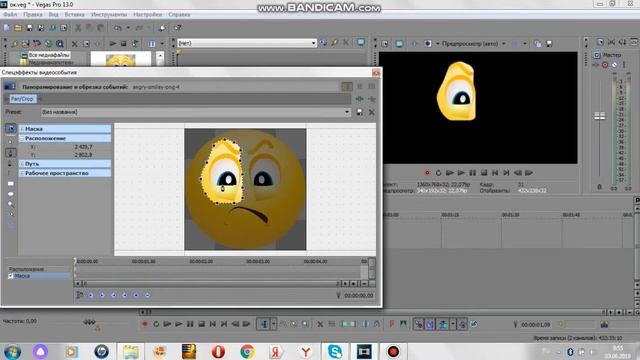Image resolution: width=640 pixels, height=360 pixels.
Task: Open the Вставка menu
Action: (74, 14)
